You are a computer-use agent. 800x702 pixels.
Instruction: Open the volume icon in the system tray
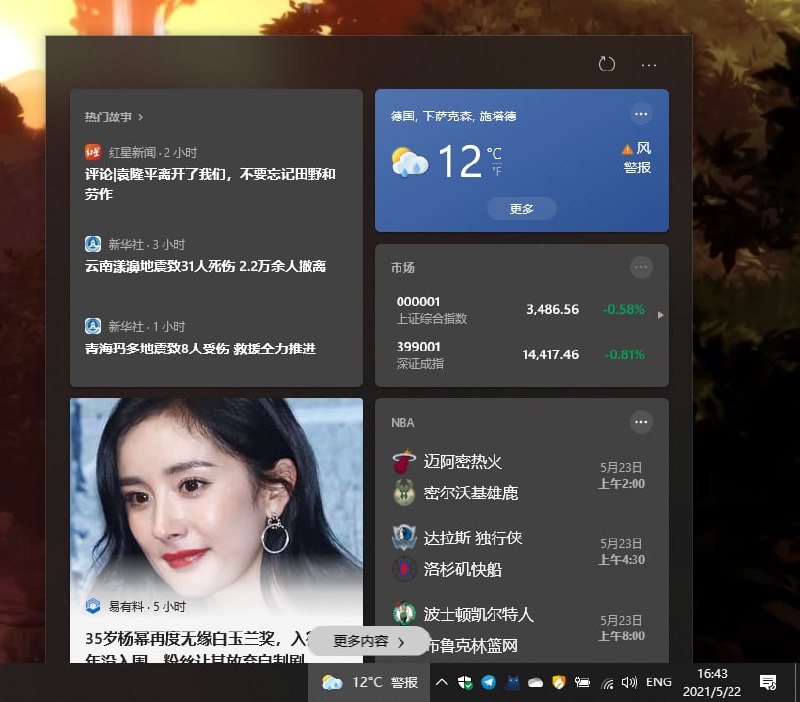click(x=630, y=681)
